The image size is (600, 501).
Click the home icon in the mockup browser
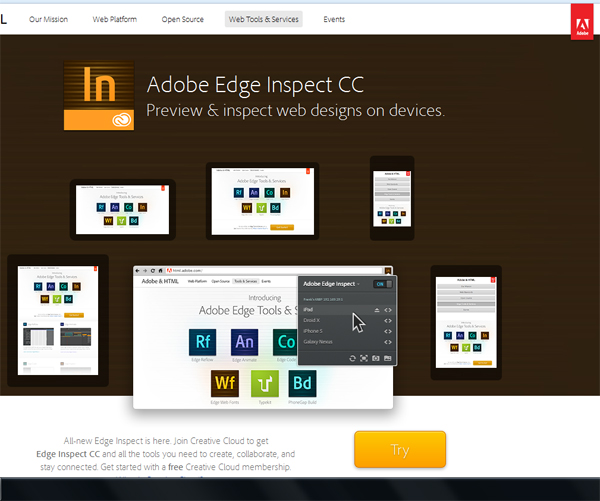tap(160, 271)
